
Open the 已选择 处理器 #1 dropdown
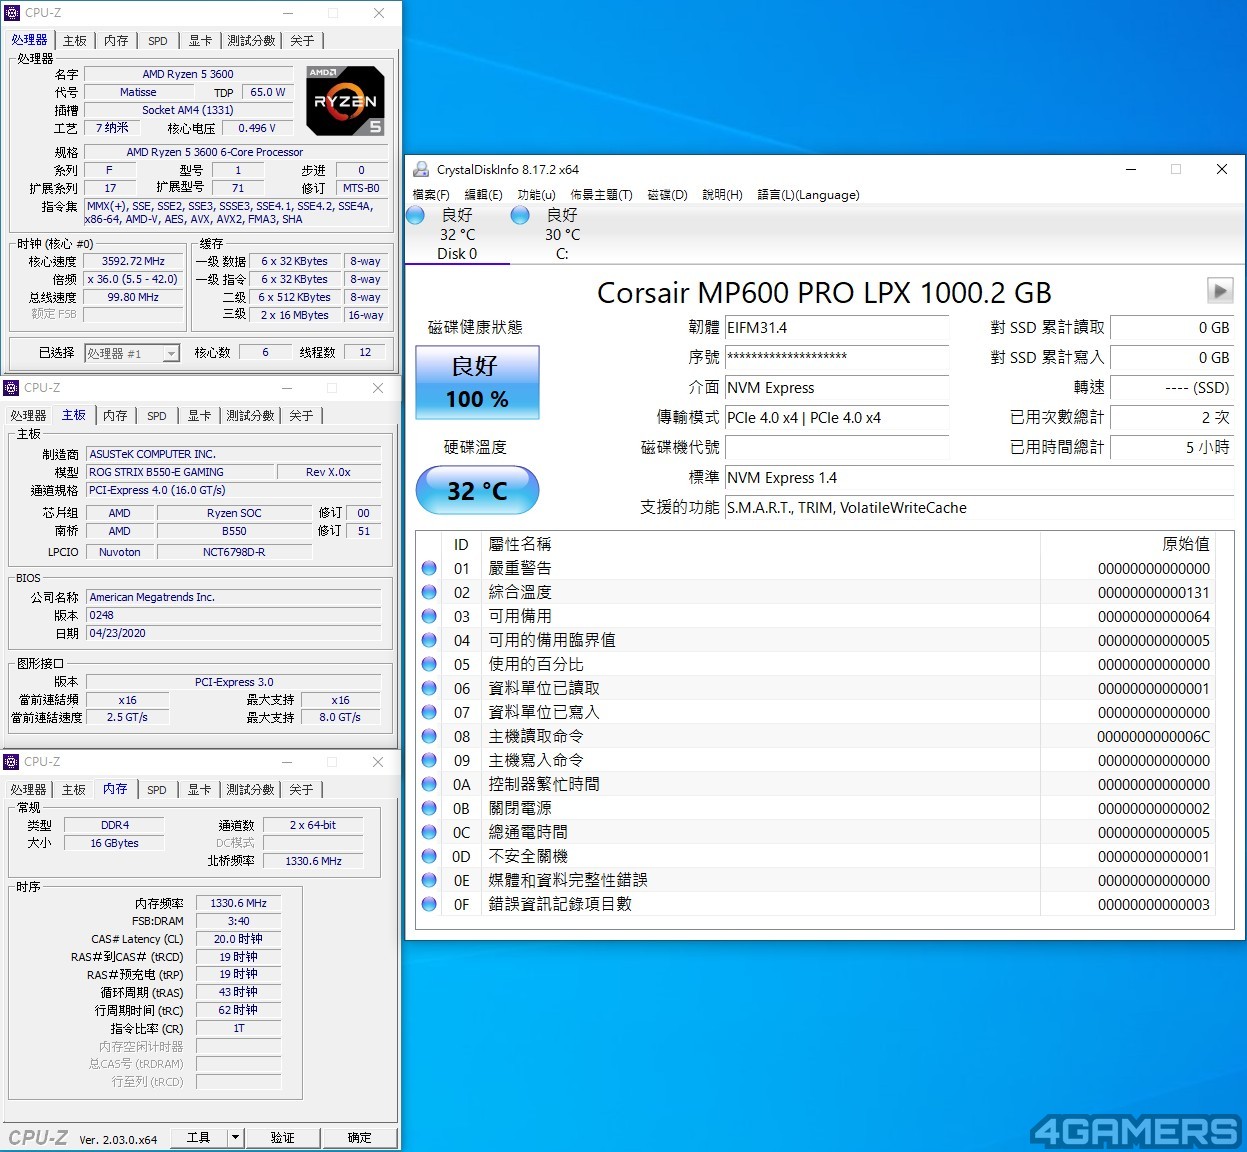131,353
